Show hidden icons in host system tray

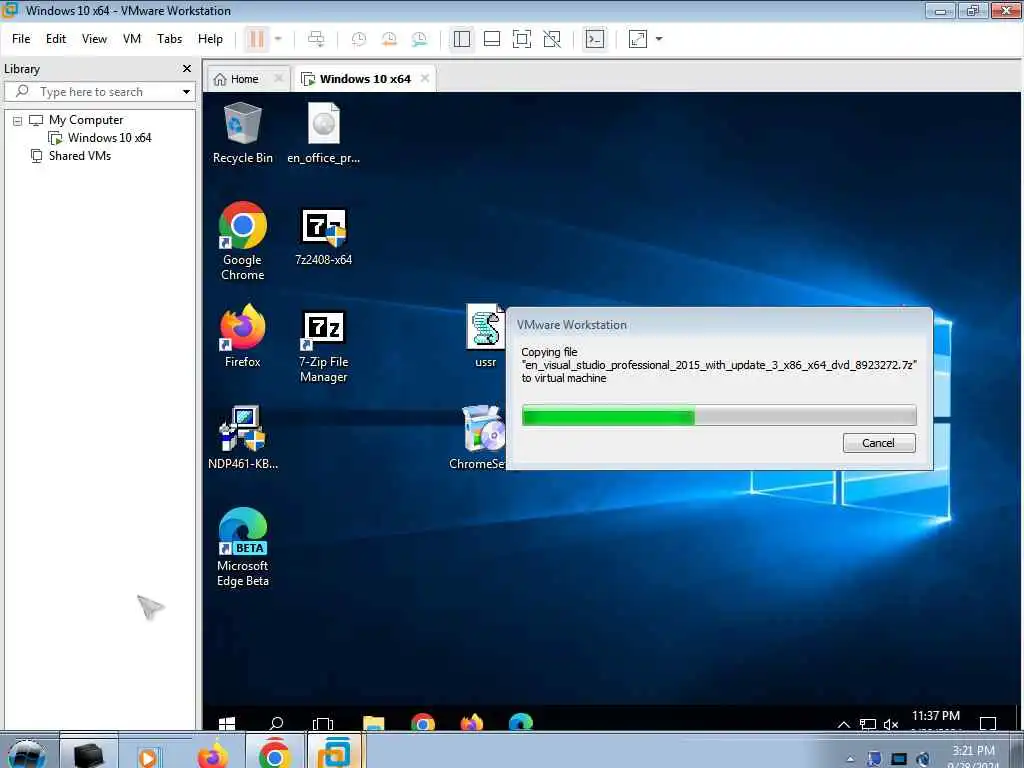(x=850, y=759)
